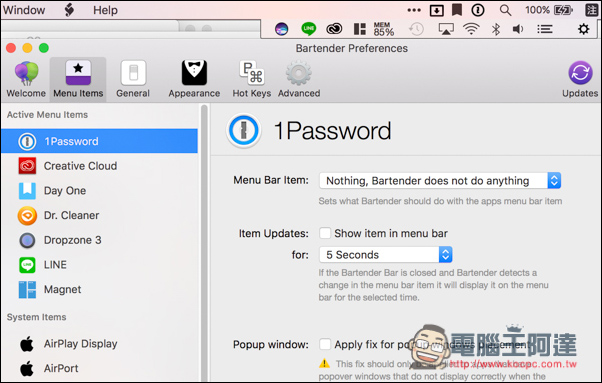Select 1Password in Active Menu Items

point(99,141)
